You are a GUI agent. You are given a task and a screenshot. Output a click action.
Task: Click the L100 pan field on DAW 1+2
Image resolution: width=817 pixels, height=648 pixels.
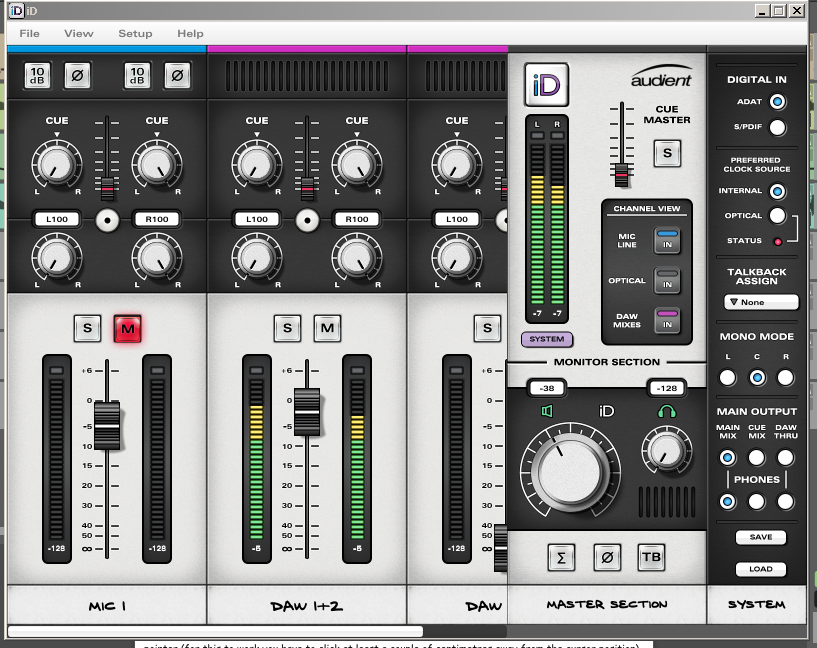click(x=257, y=219)
